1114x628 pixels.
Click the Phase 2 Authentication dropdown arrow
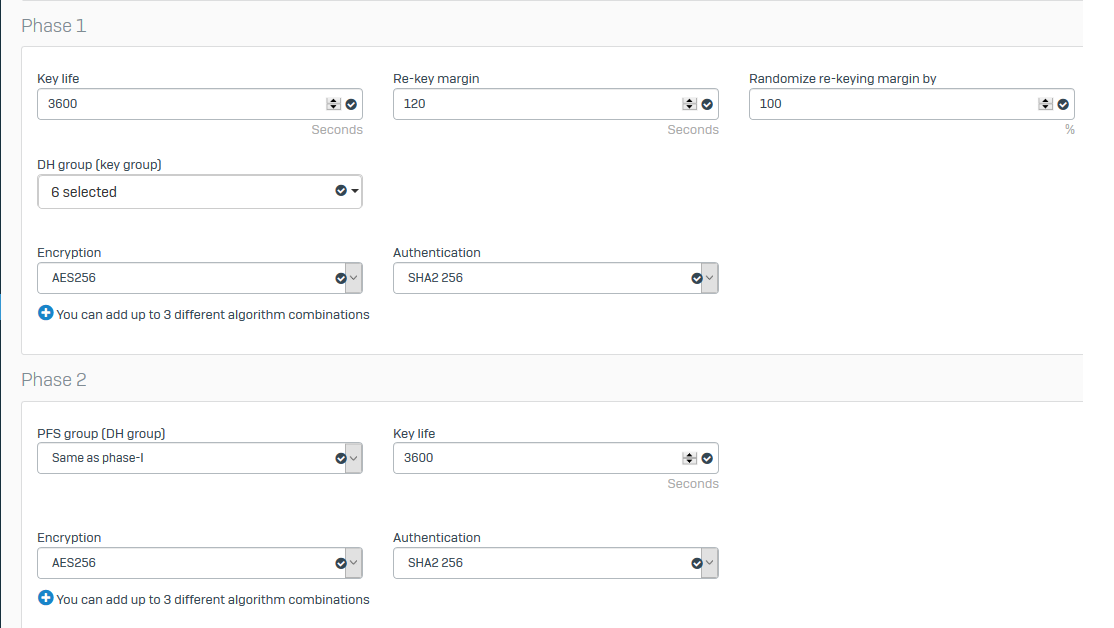click(710, 563)
